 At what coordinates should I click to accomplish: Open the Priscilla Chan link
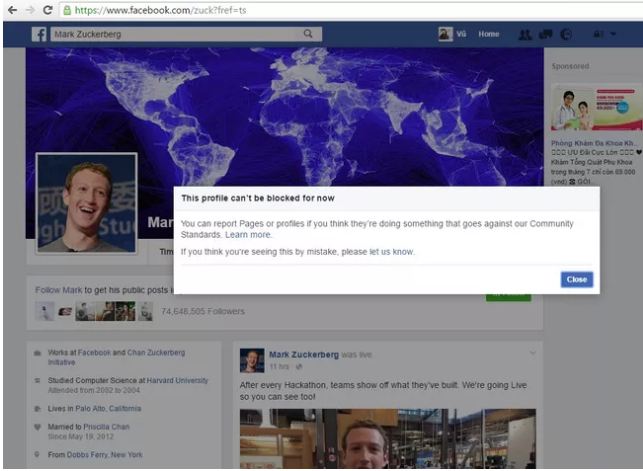(x=107, y=427)
